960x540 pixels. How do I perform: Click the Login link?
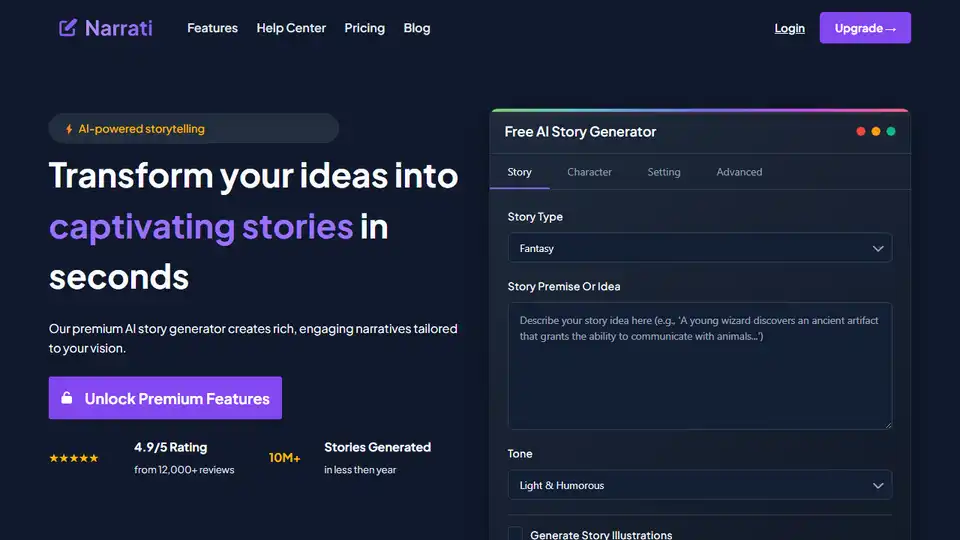[789, 28]
